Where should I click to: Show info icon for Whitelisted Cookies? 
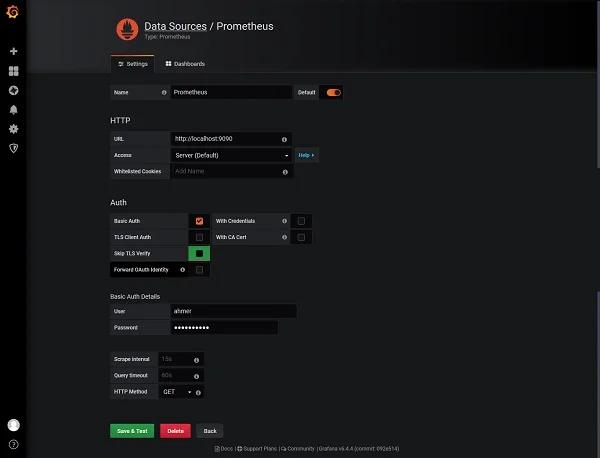[x=285, y=172]
